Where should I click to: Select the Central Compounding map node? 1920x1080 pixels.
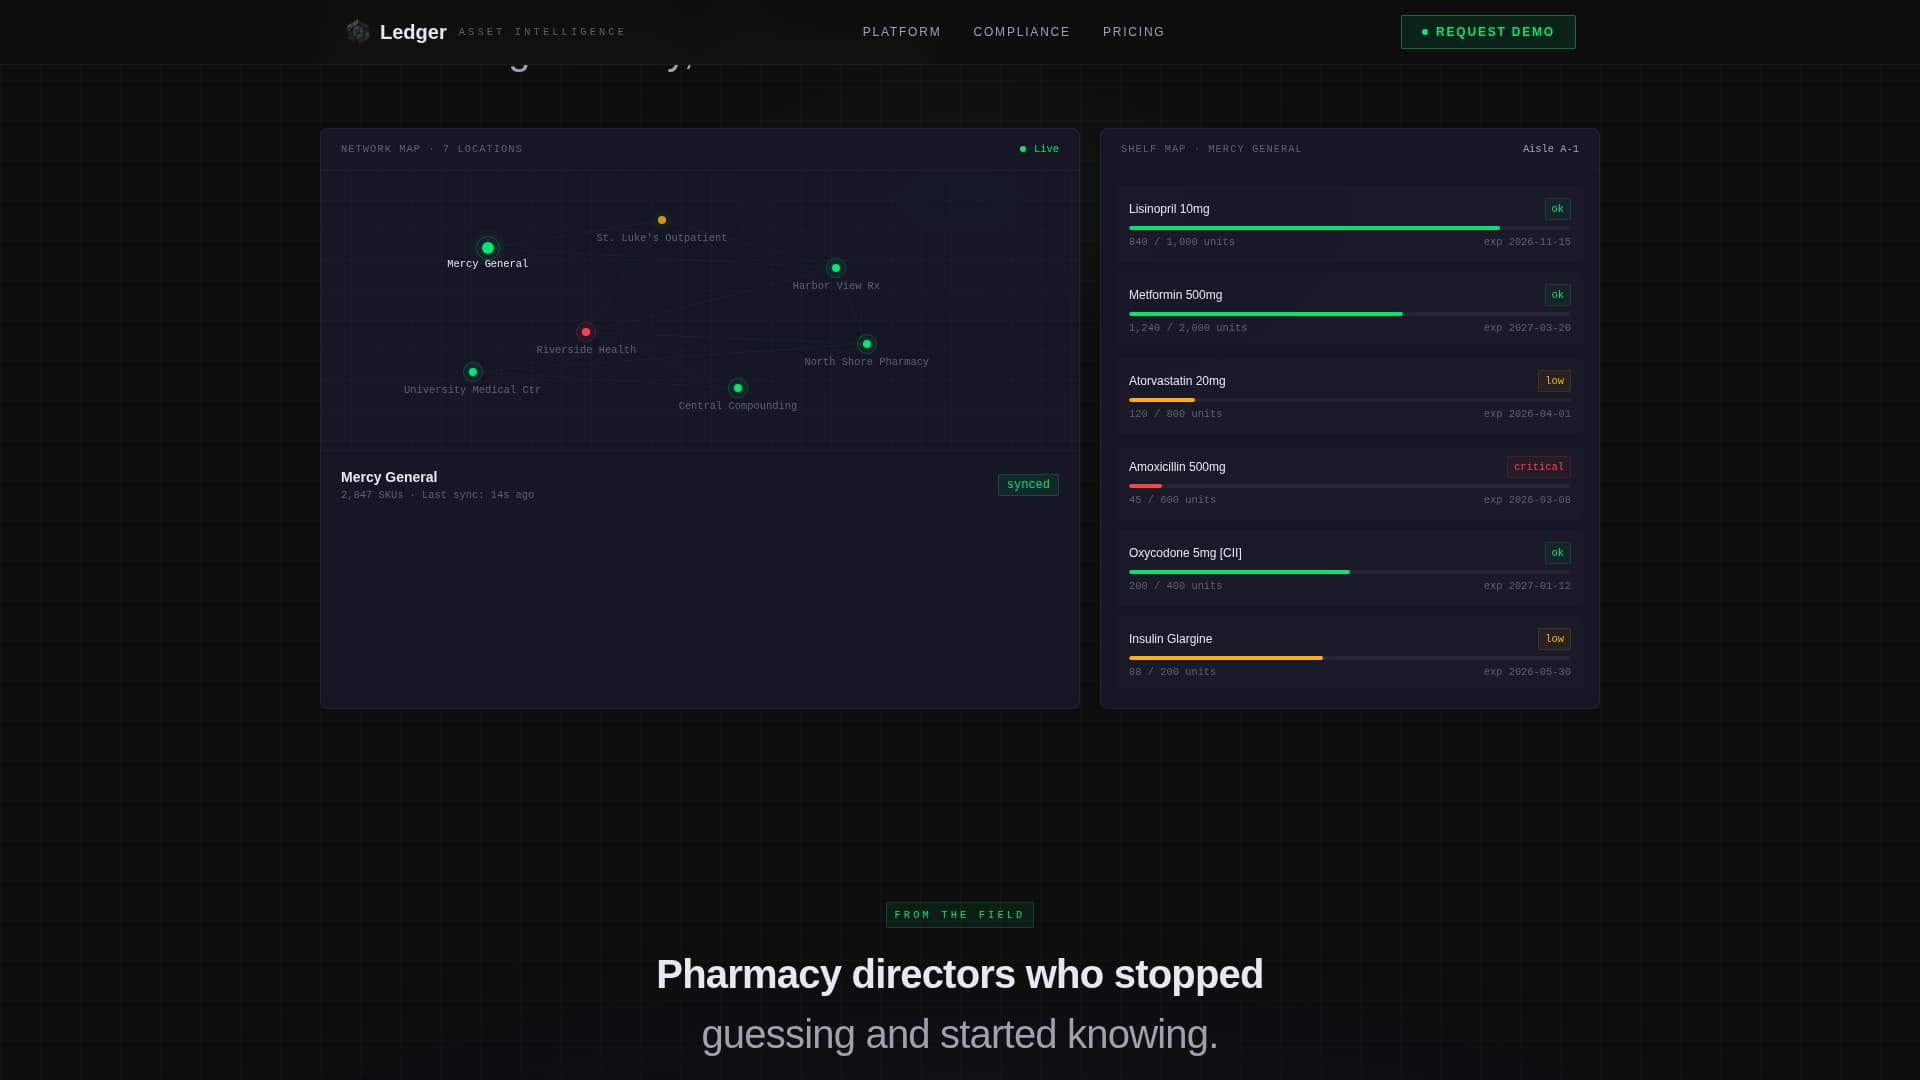pos(738,388)
